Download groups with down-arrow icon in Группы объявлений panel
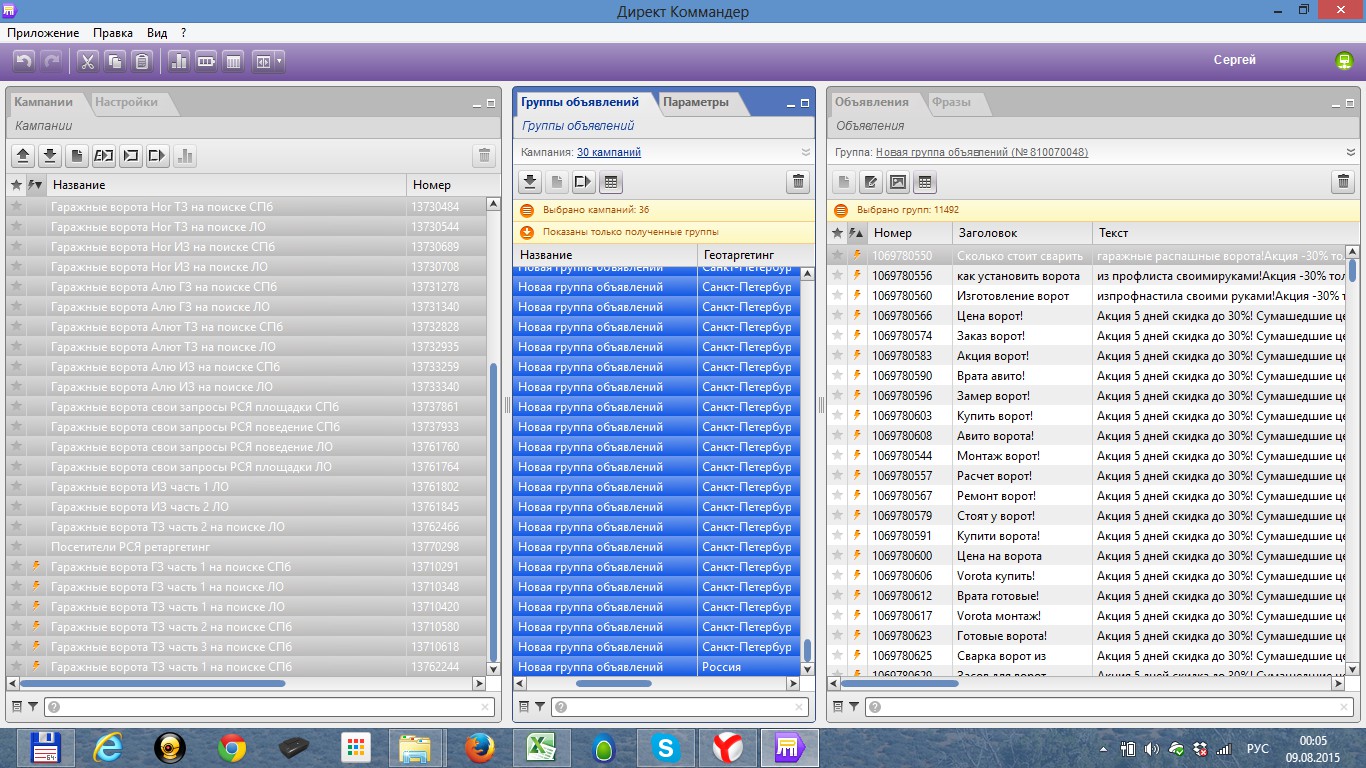 pos(530,182)
